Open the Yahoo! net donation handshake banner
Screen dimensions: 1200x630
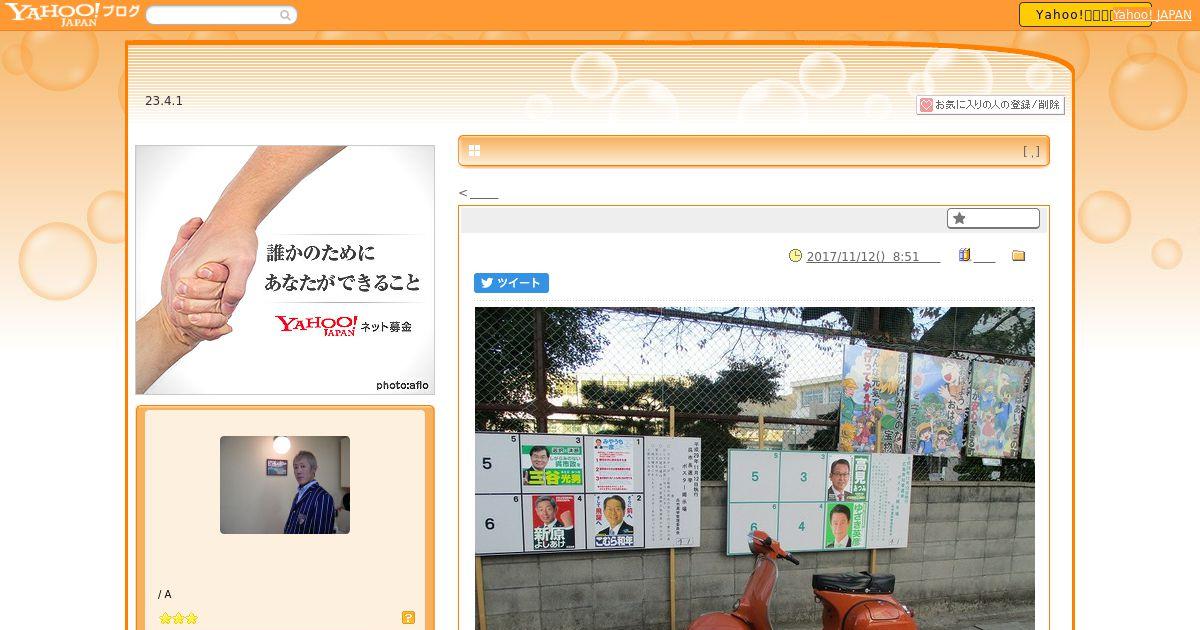[x=285, y=270]
